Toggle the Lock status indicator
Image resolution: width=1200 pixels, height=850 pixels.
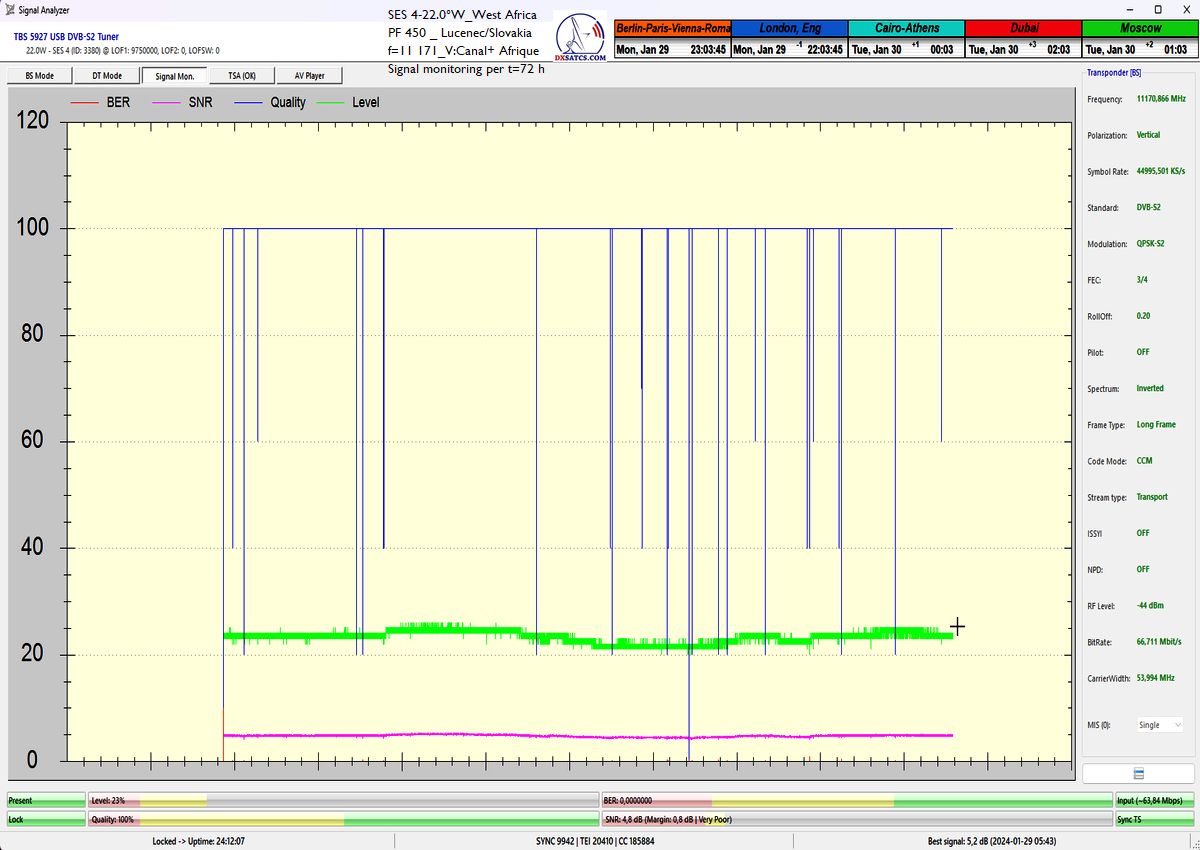[x=46, y=820]
